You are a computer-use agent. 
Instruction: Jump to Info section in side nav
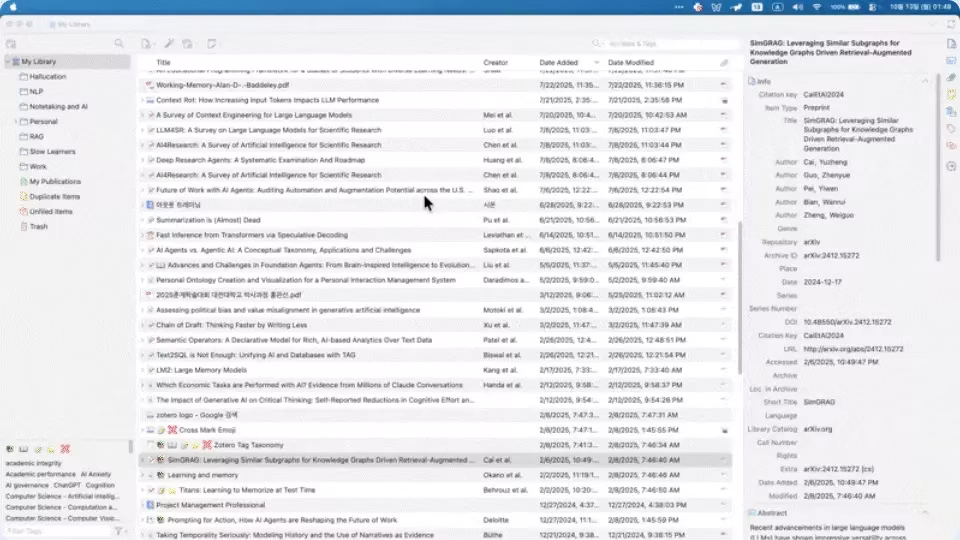click(951, 44)
